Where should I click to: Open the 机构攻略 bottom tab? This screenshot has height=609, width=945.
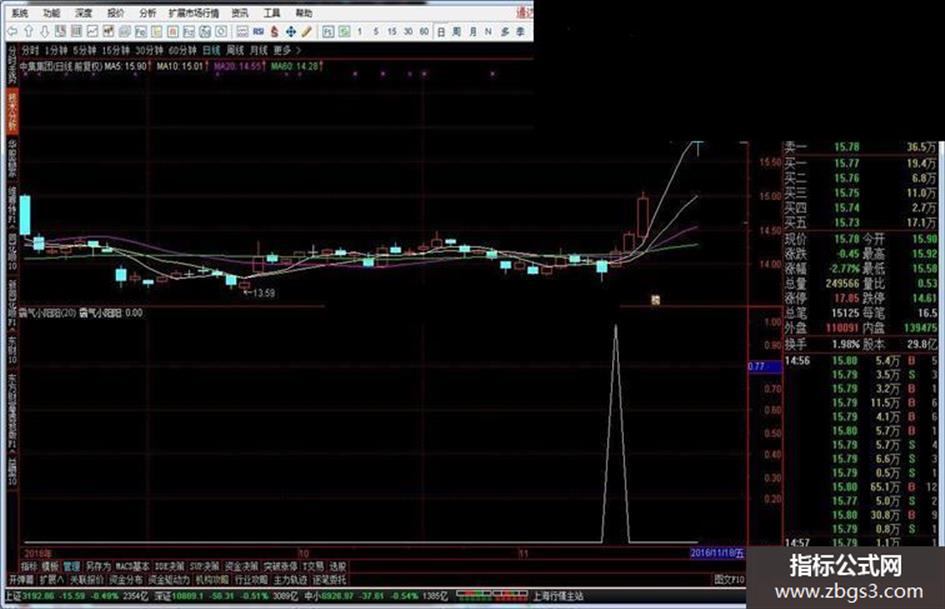coord(212,579)
